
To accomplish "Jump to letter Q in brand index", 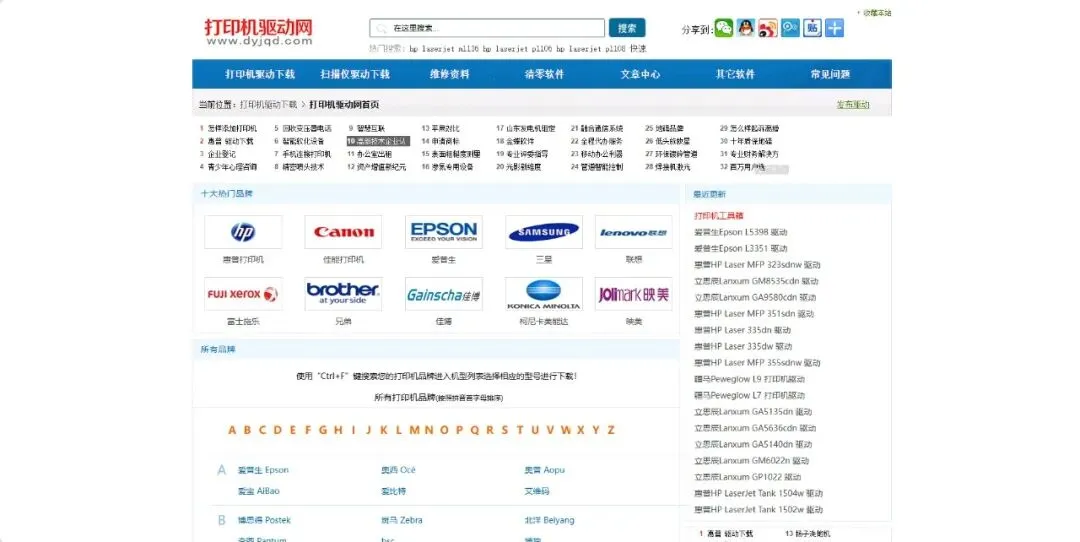I will pos(475,430).
